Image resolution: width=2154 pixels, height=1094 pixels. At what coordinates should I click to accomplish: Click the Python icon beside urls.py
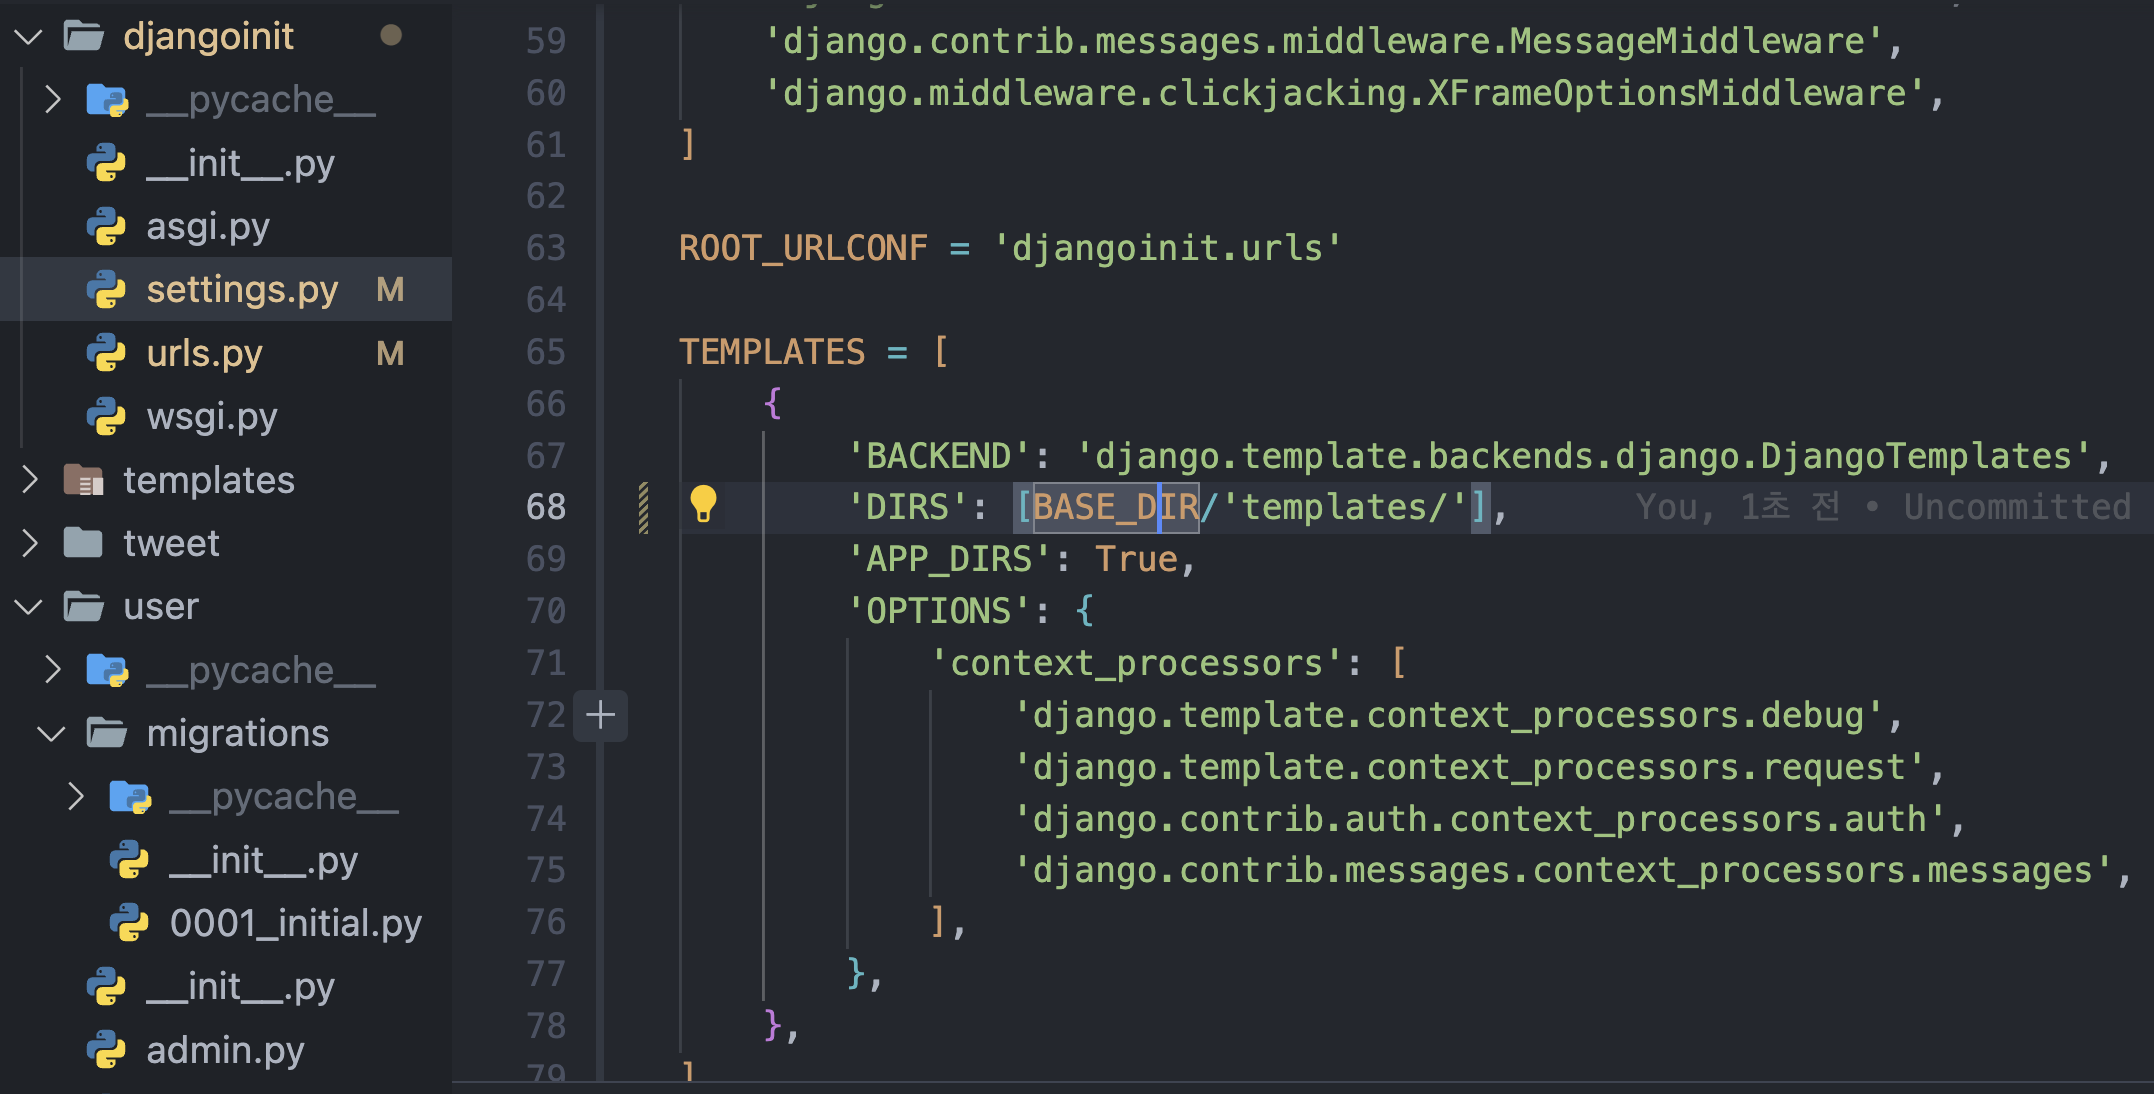(x=106, y=353)
